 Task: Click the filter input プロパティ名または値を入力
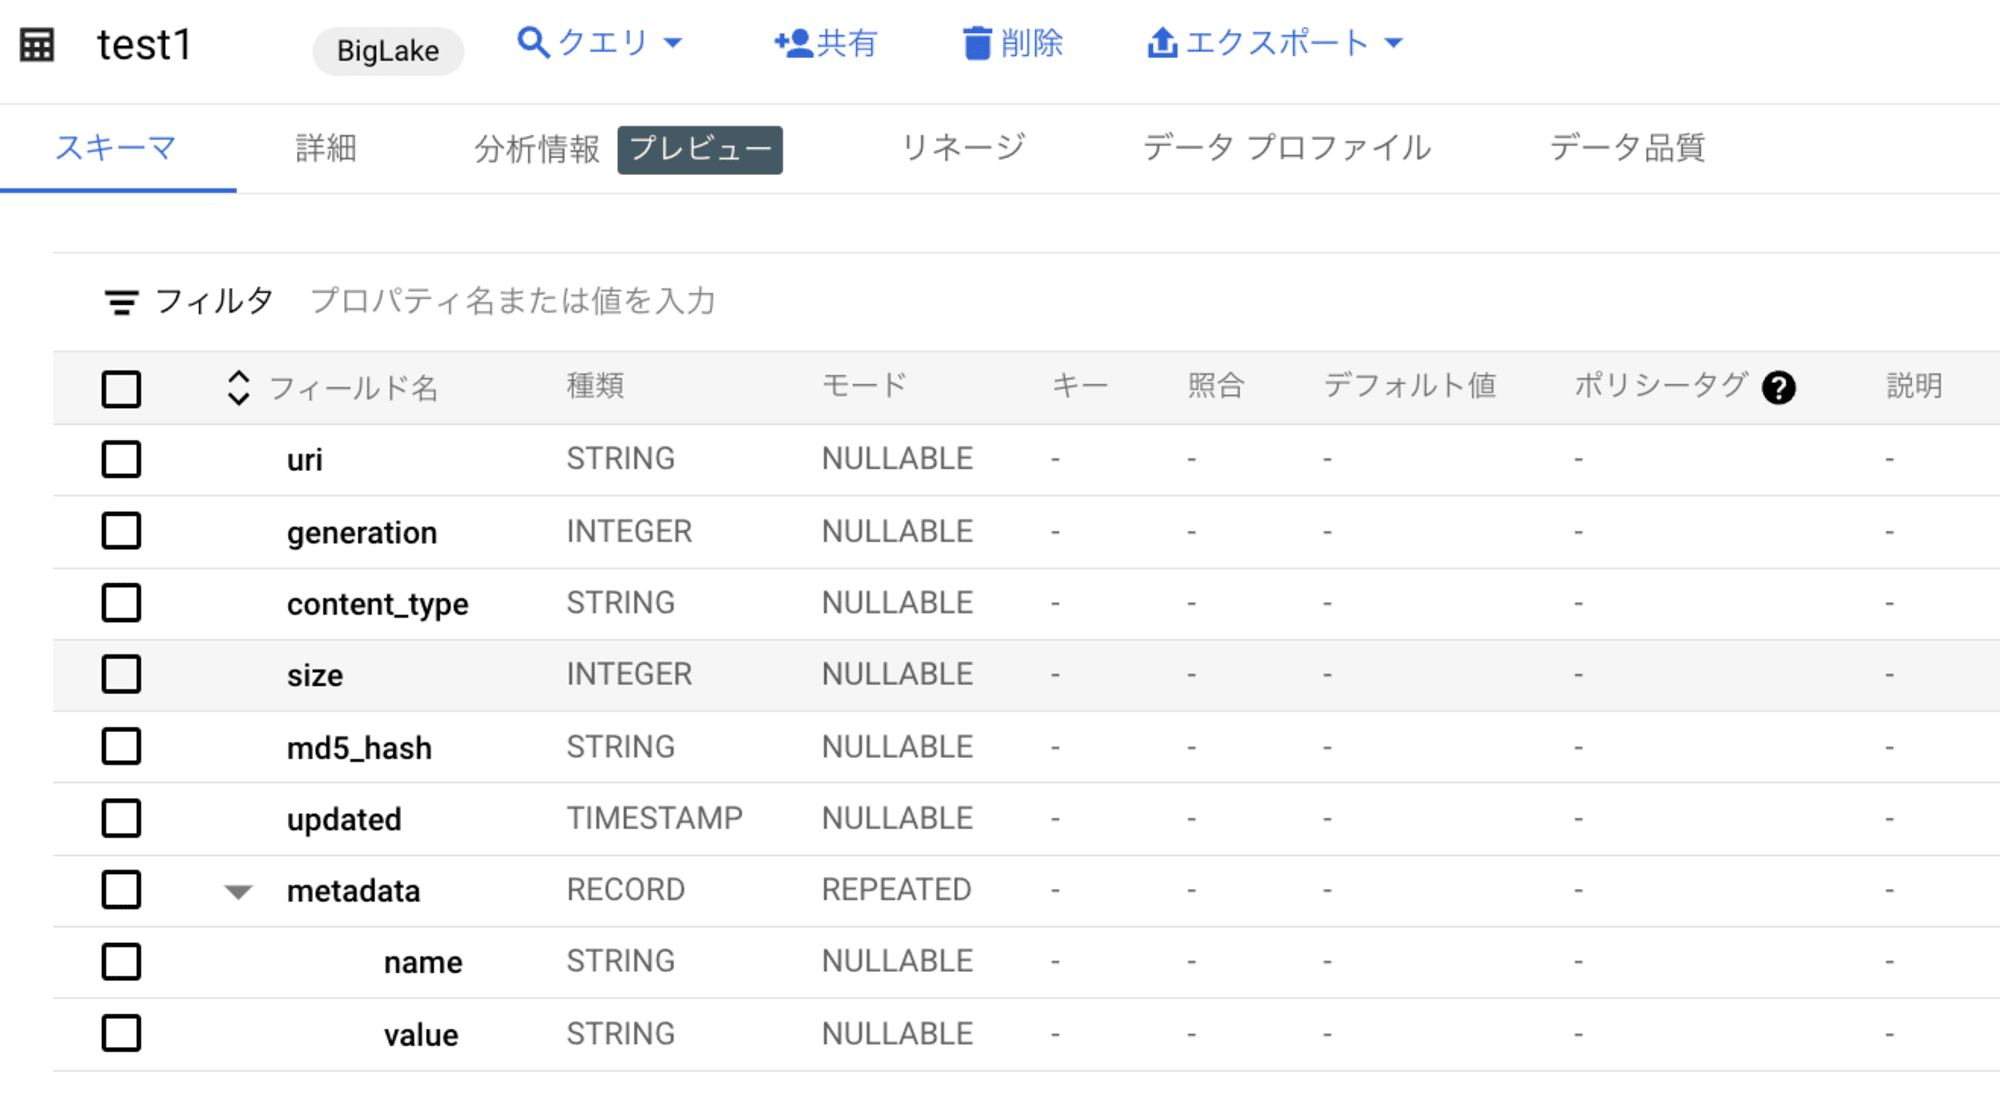point(513,301)
